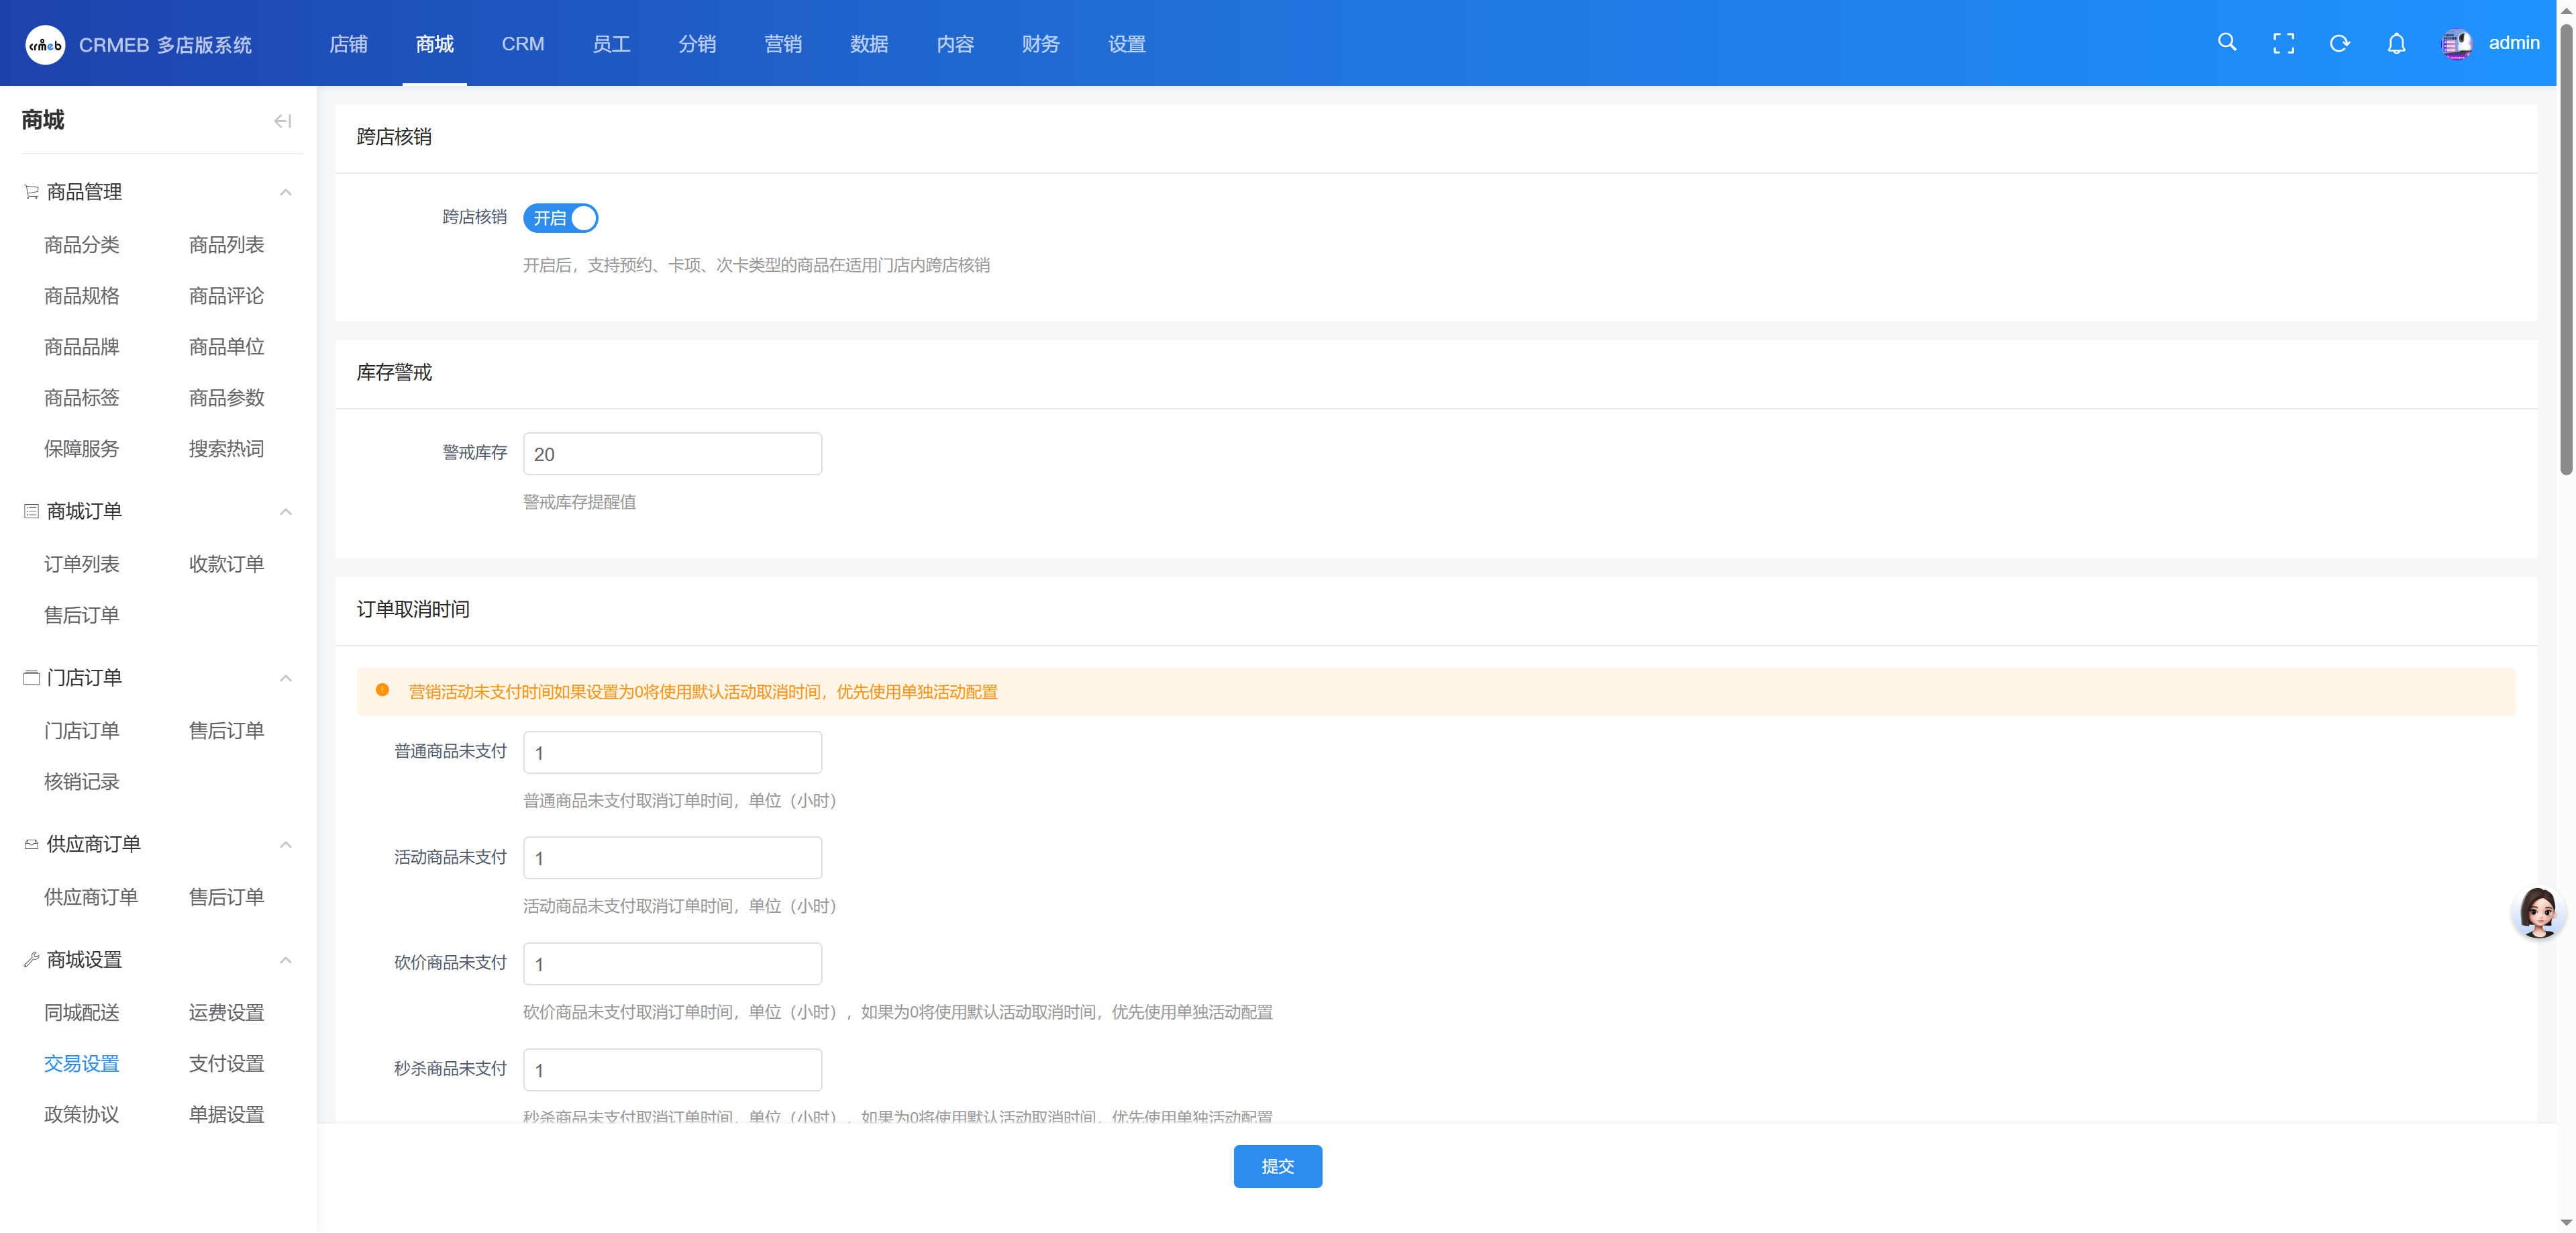Viewport: 2576px width, 1233px height.
Task: Open 商品列表 in the sidebar
Action: click(226, 245)
